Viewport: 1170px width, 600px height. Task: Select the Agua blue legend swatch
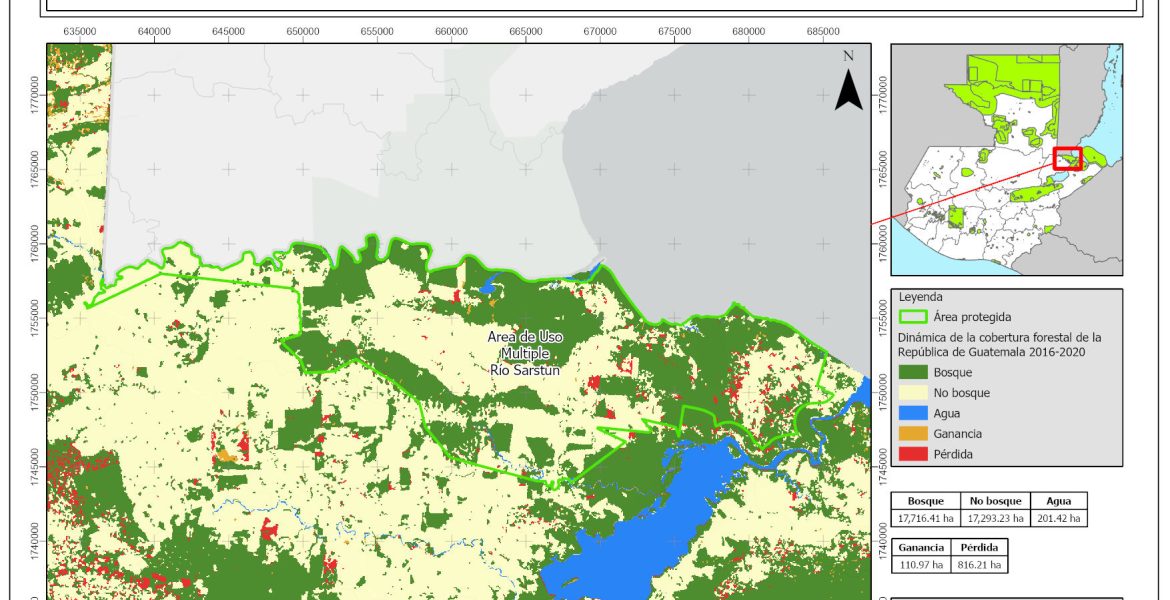[914, 413]
